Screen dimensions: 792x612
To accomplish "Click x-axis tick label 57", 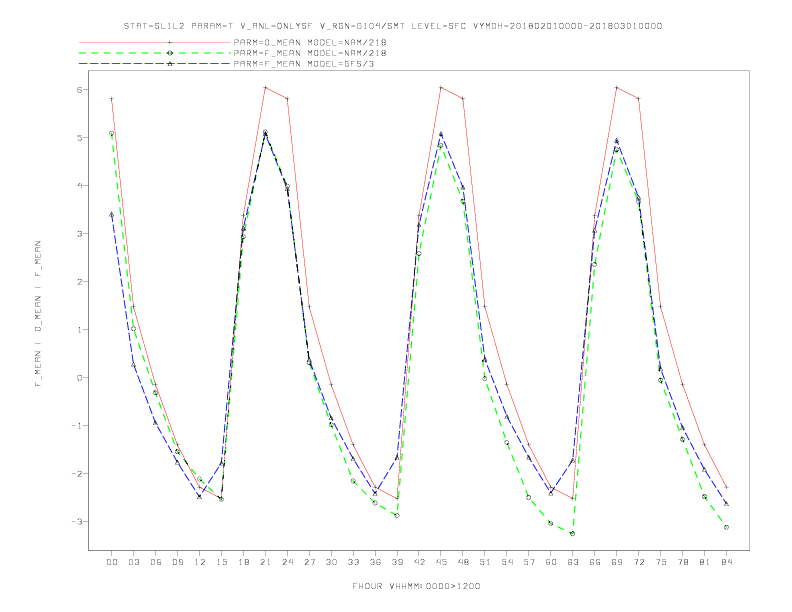I will [529, 562].
